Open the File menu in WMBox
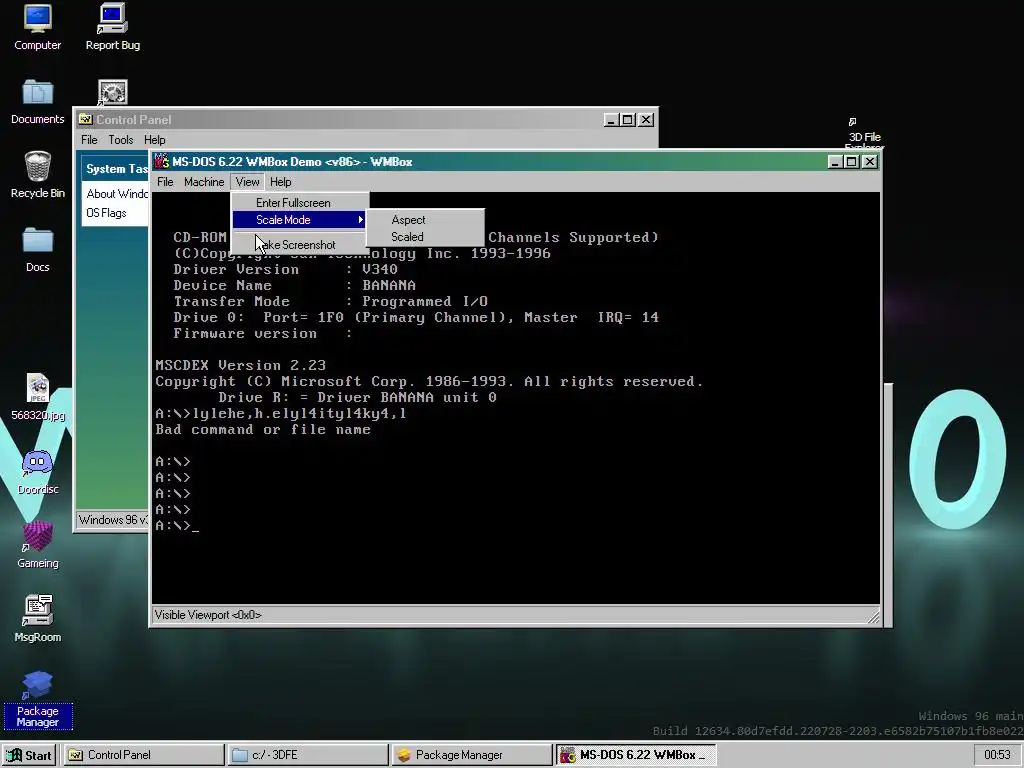This screenshot has width=1024, height=768. pyautogui.click(x=165, y=182)
